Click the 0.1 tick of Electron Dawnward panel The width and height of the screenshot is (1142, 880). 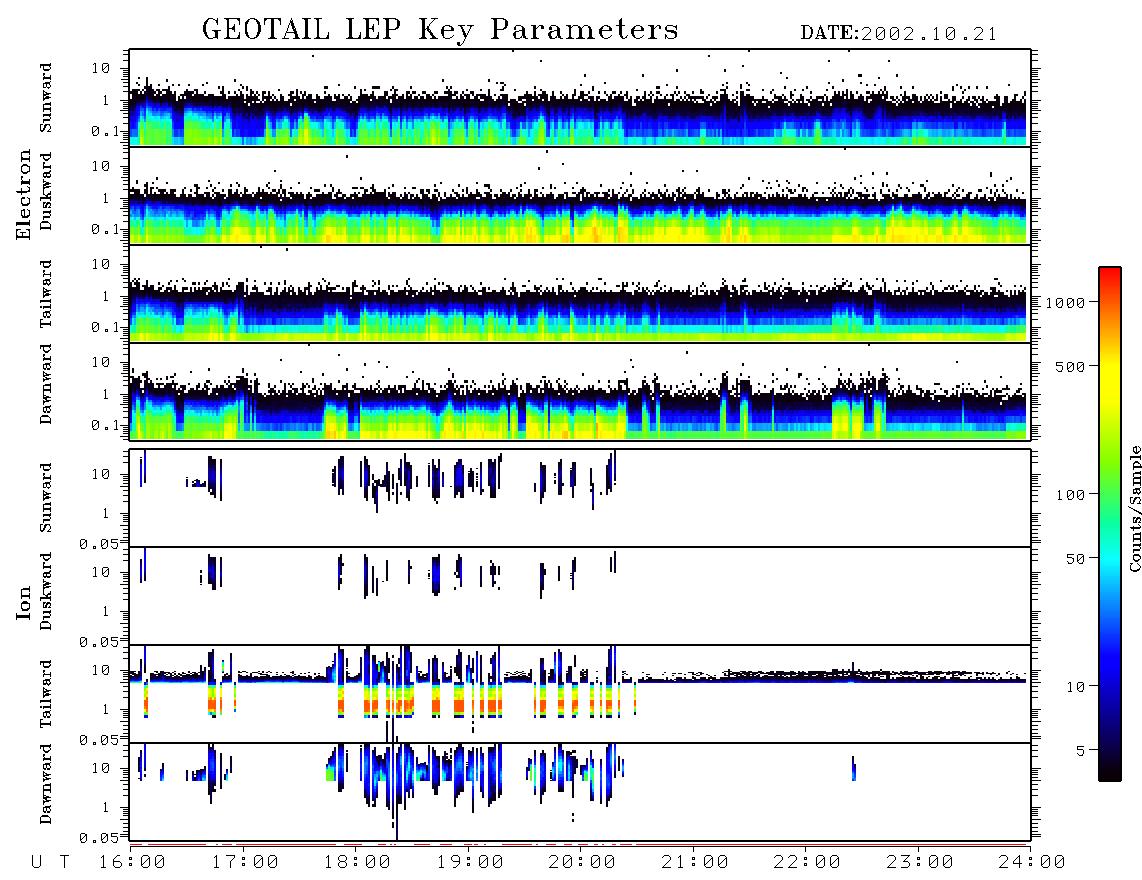pyautogui.click(x=106, y=425)
